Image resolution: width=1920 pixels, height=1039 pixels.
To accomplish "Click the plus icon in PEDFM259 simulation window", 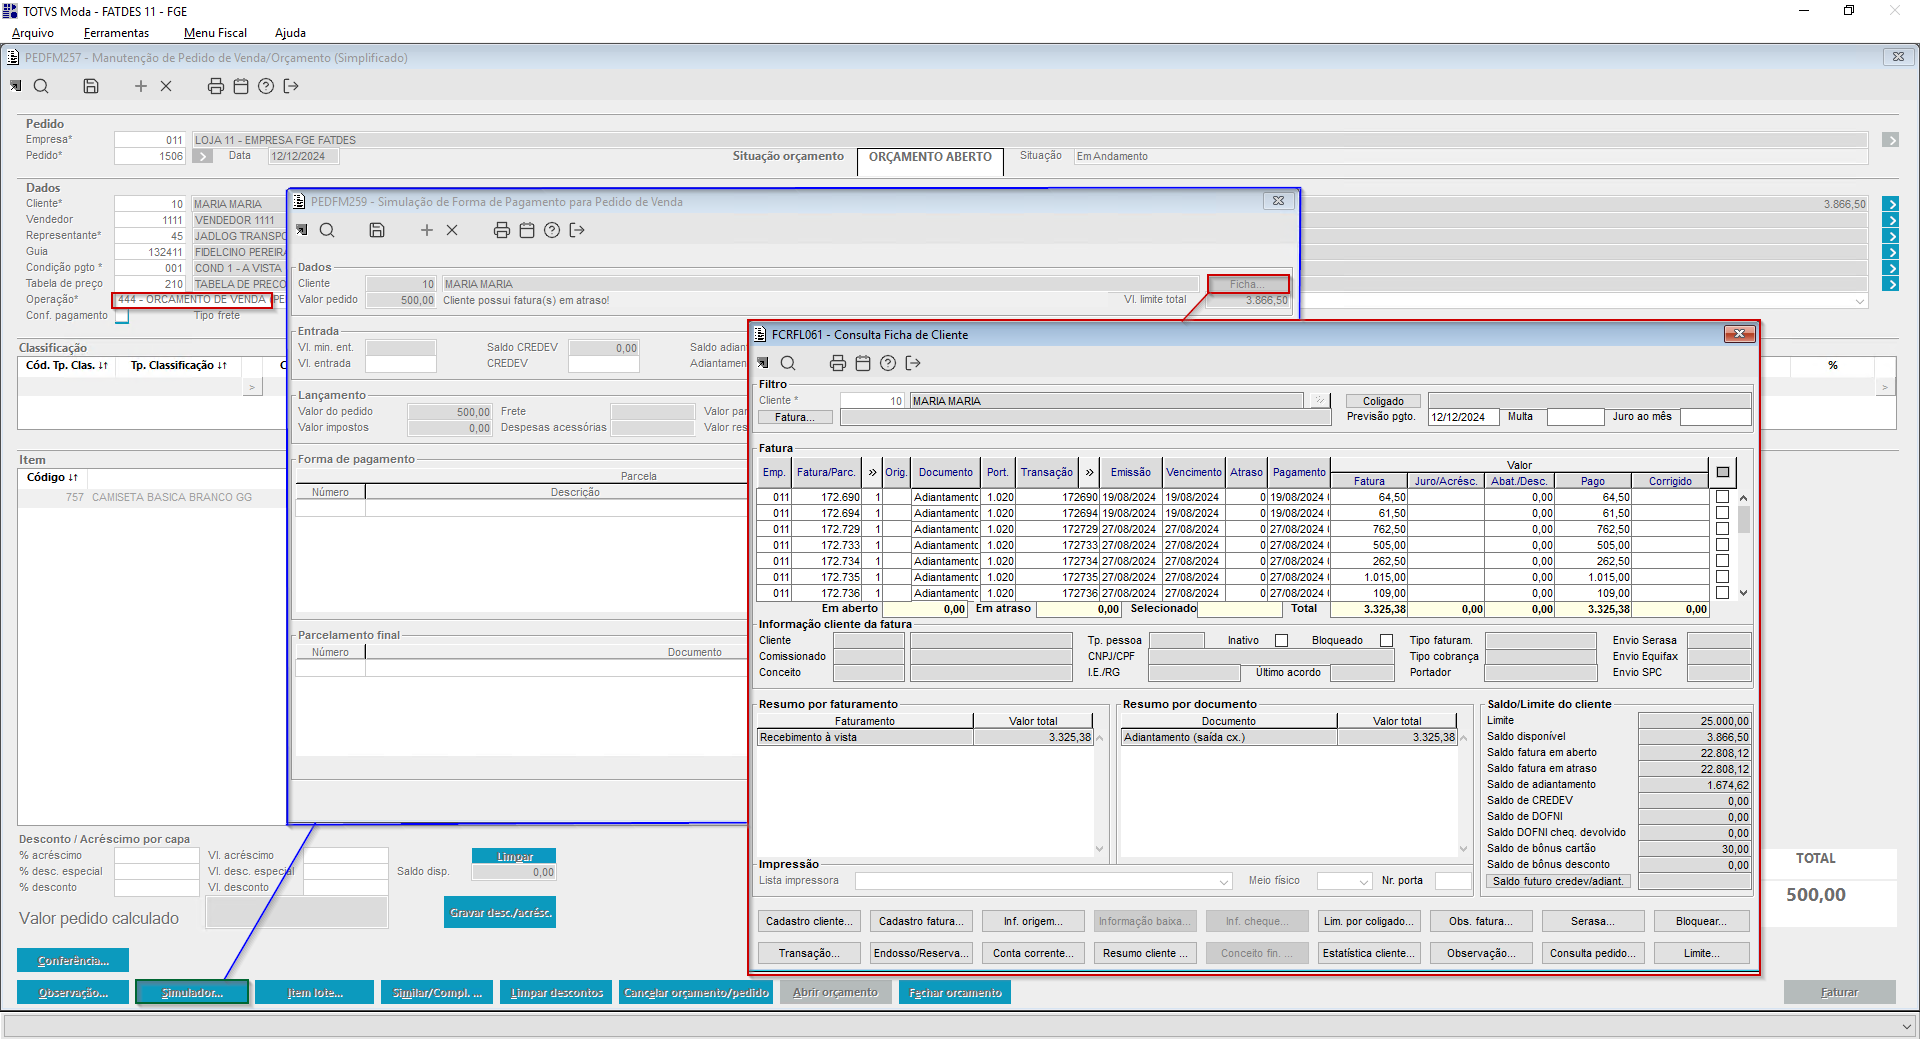I will [x=427, y=230].
